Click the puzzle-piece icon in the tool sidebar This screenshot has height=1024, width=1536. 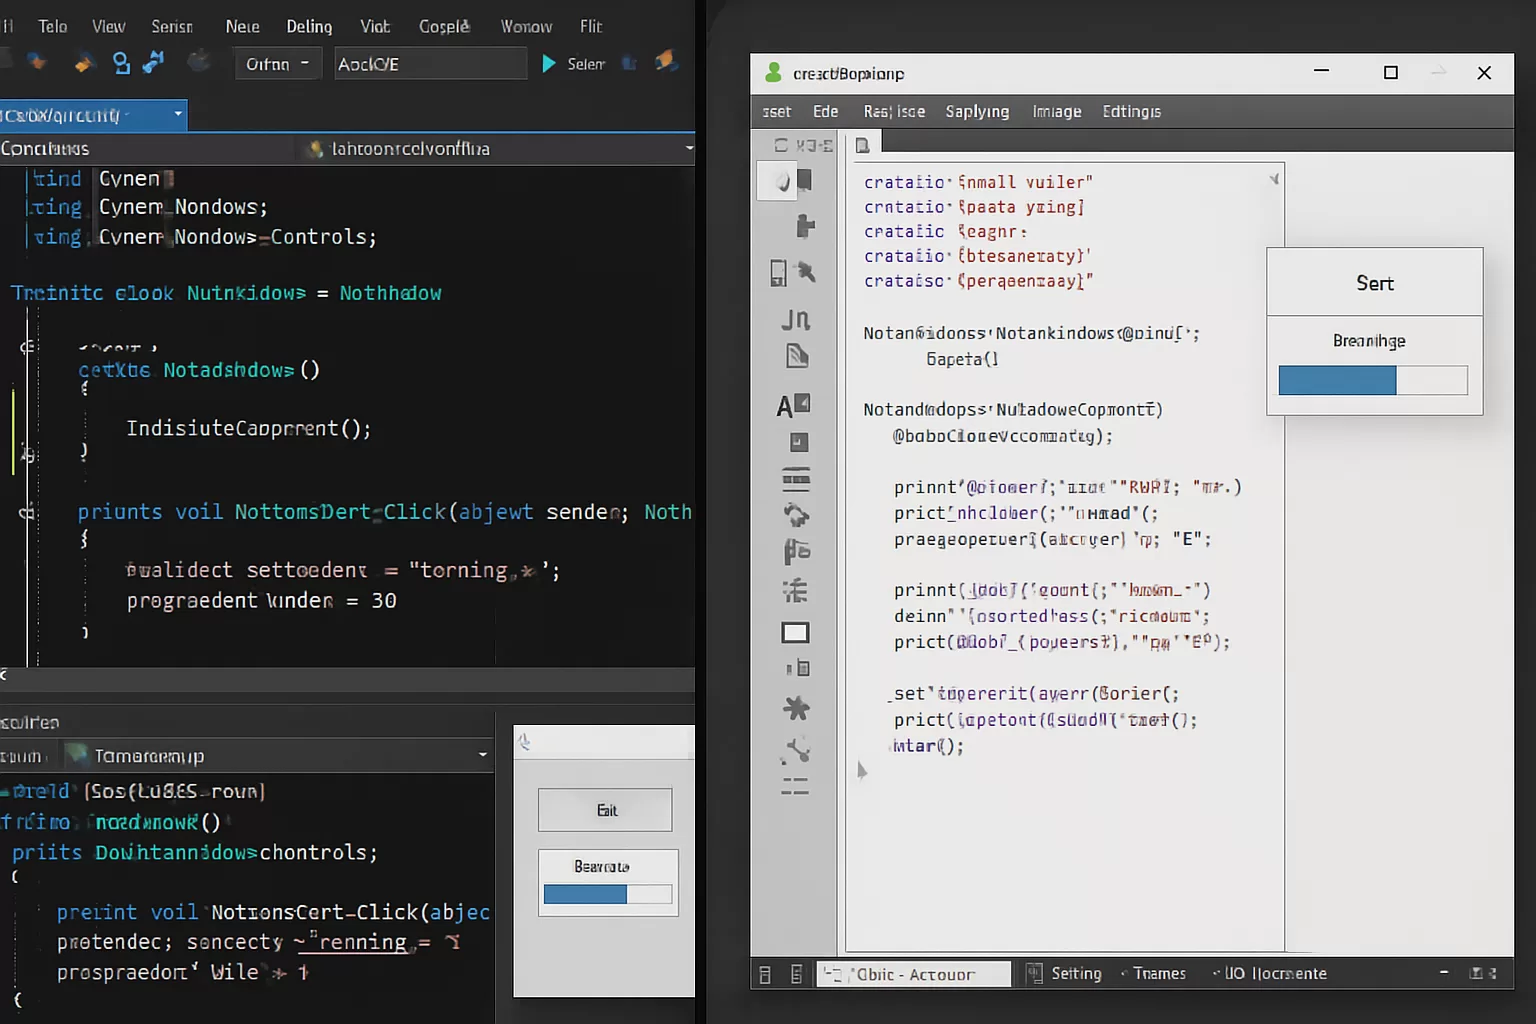tap(804, 226)
